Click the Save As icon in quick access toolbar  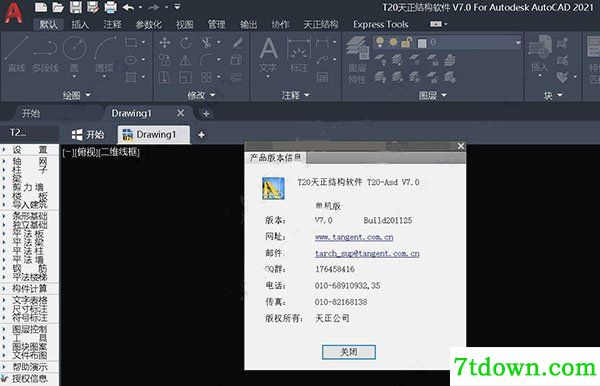(93, 7)
